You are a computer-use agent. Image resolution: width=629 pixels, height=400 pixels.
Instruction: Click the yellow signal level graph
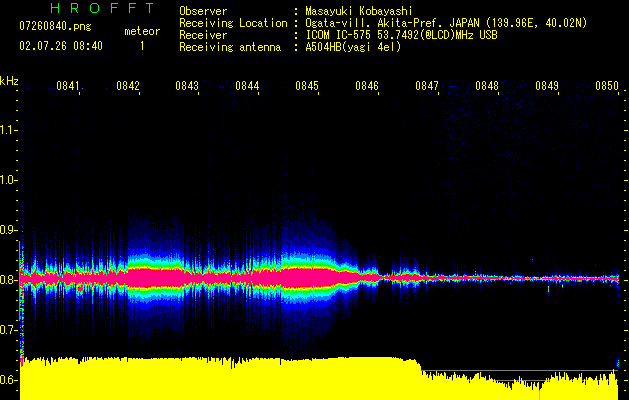319,379
